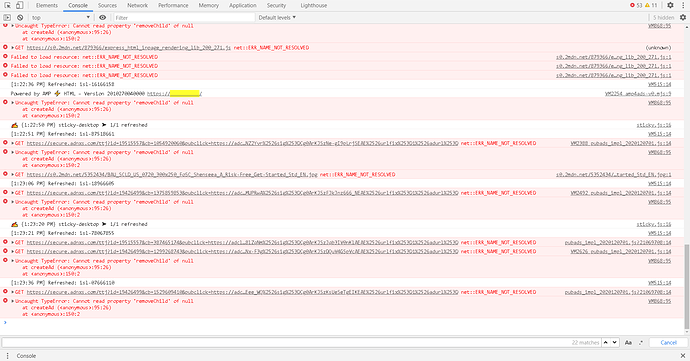690x361 pixels.
Task: Open the Sources tab
Action: pos(107,5)
